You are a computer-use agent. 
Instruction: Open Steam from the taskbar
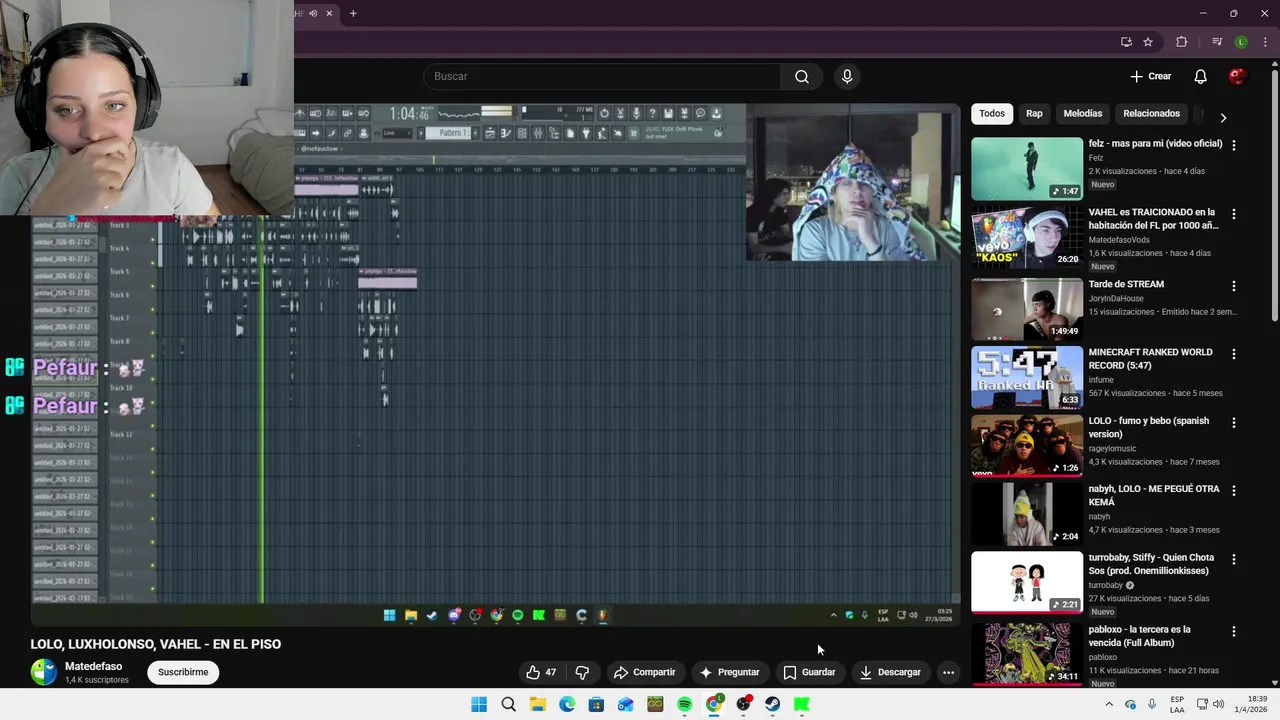[x=772, y=705]
